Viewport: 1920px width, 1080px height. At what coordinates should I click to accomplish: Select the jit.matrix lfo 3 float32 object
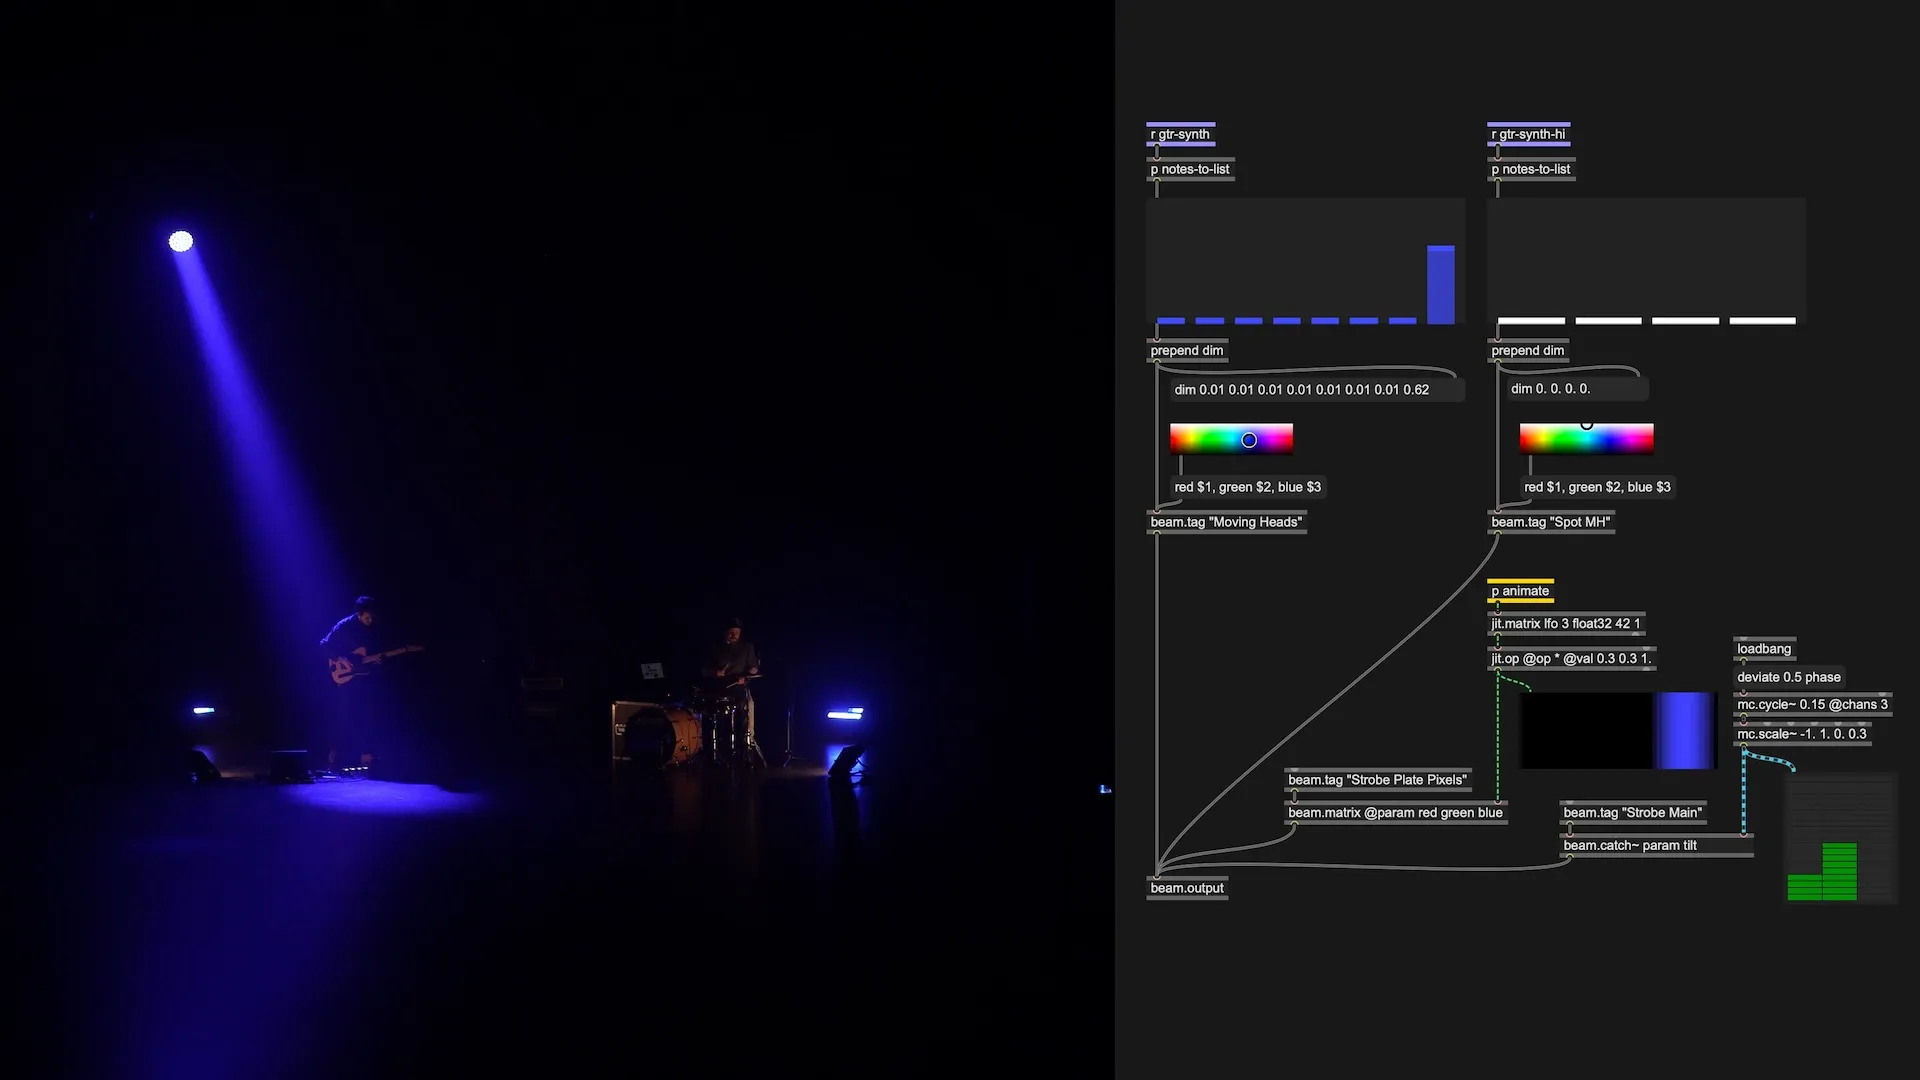tap(1566, 622)
